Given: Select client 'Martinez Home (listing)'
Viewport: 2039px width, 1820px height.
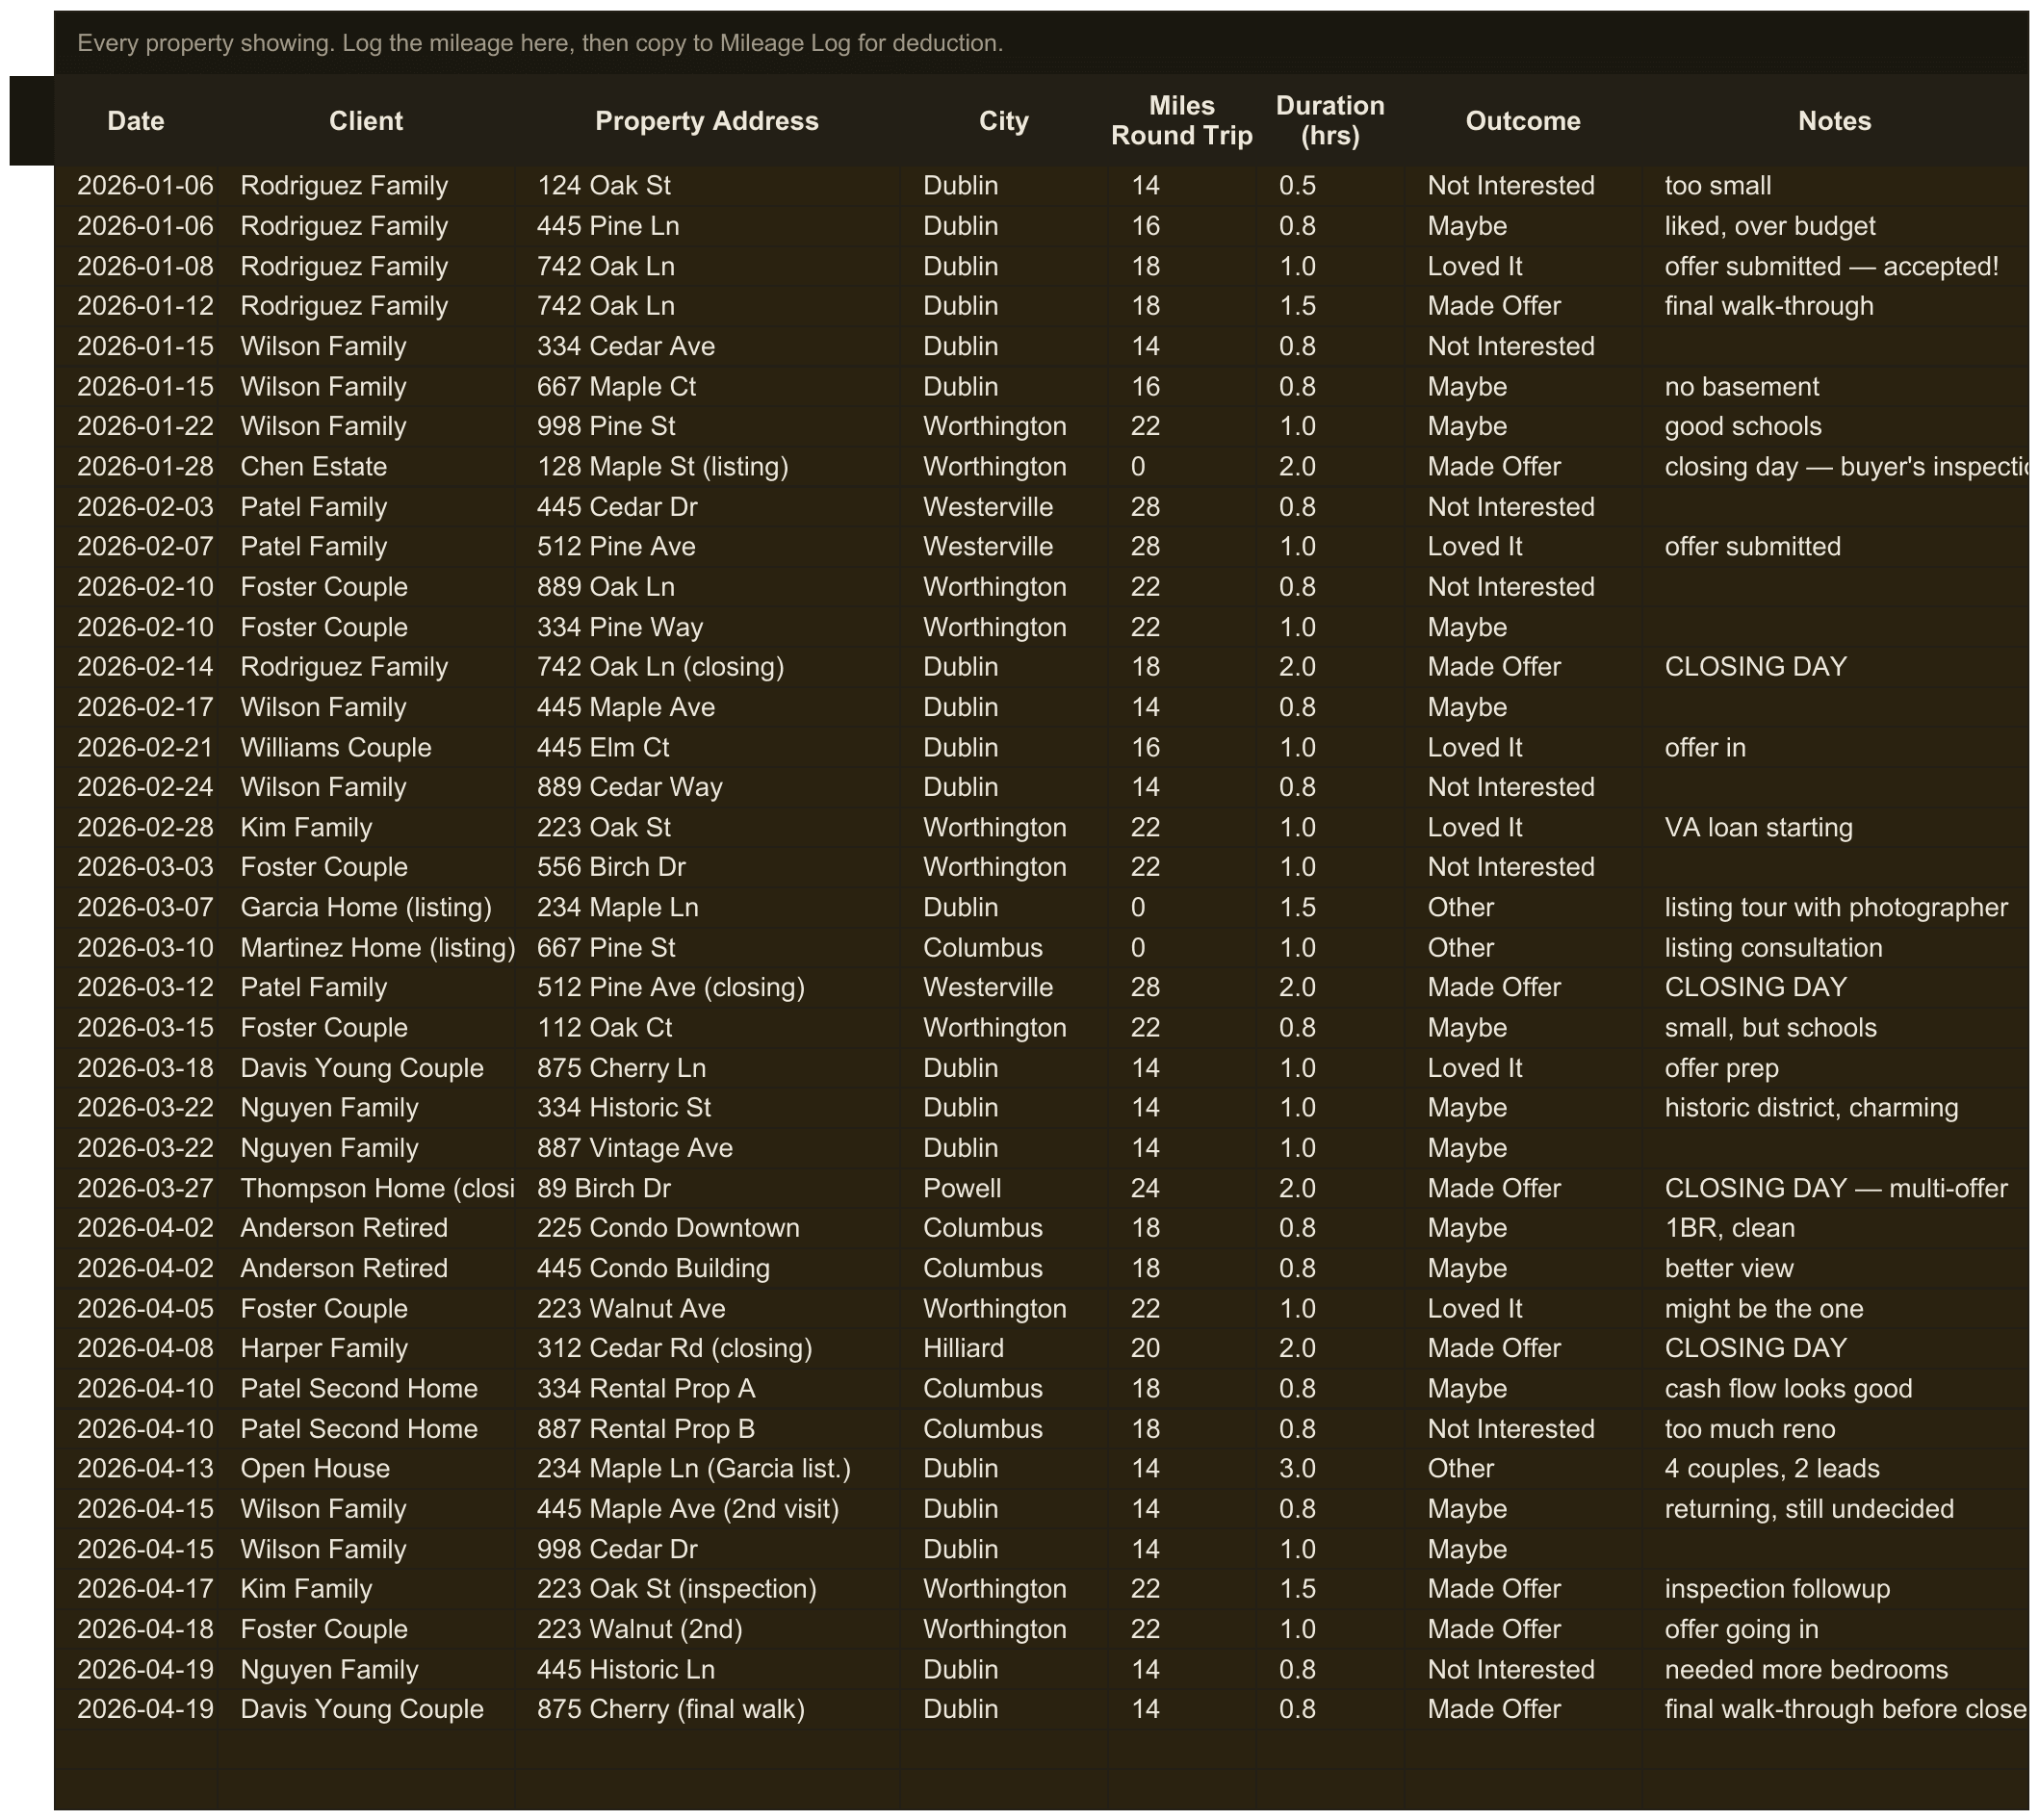Looking at the screenshot, I should (x=366, y=948).
